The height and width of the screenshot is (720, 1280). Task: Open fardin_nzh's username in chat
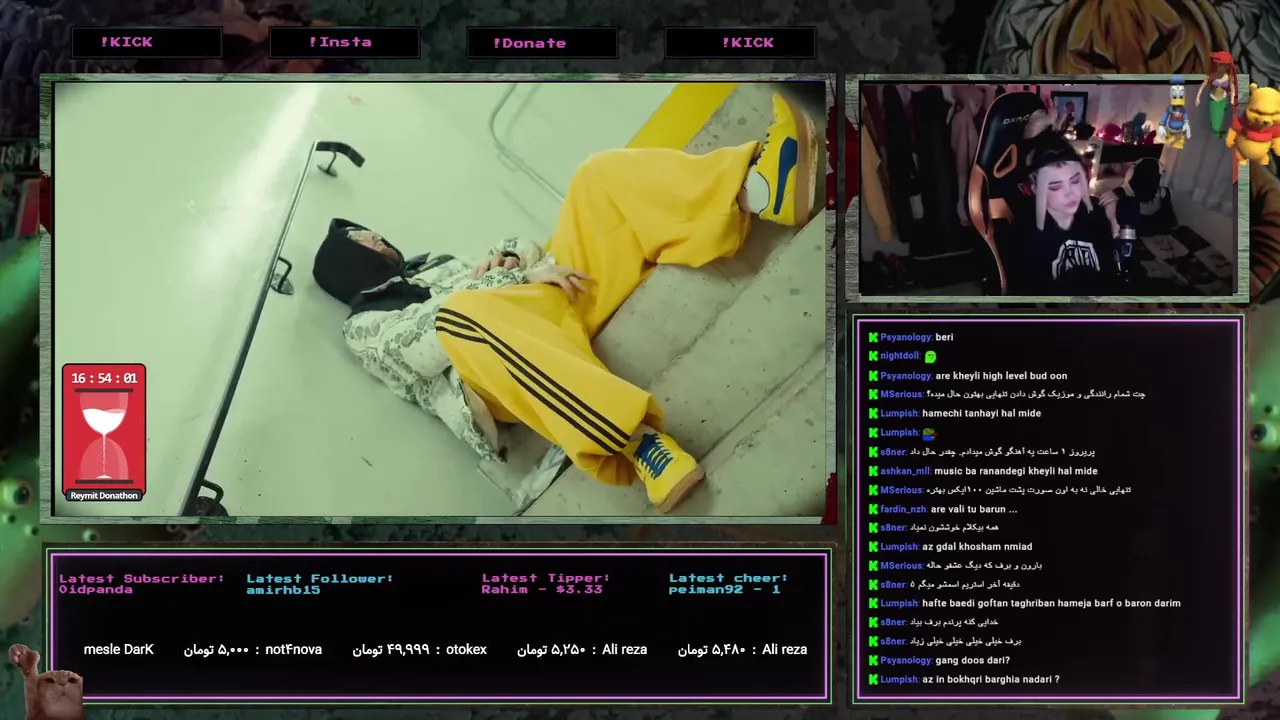(904, 509)
